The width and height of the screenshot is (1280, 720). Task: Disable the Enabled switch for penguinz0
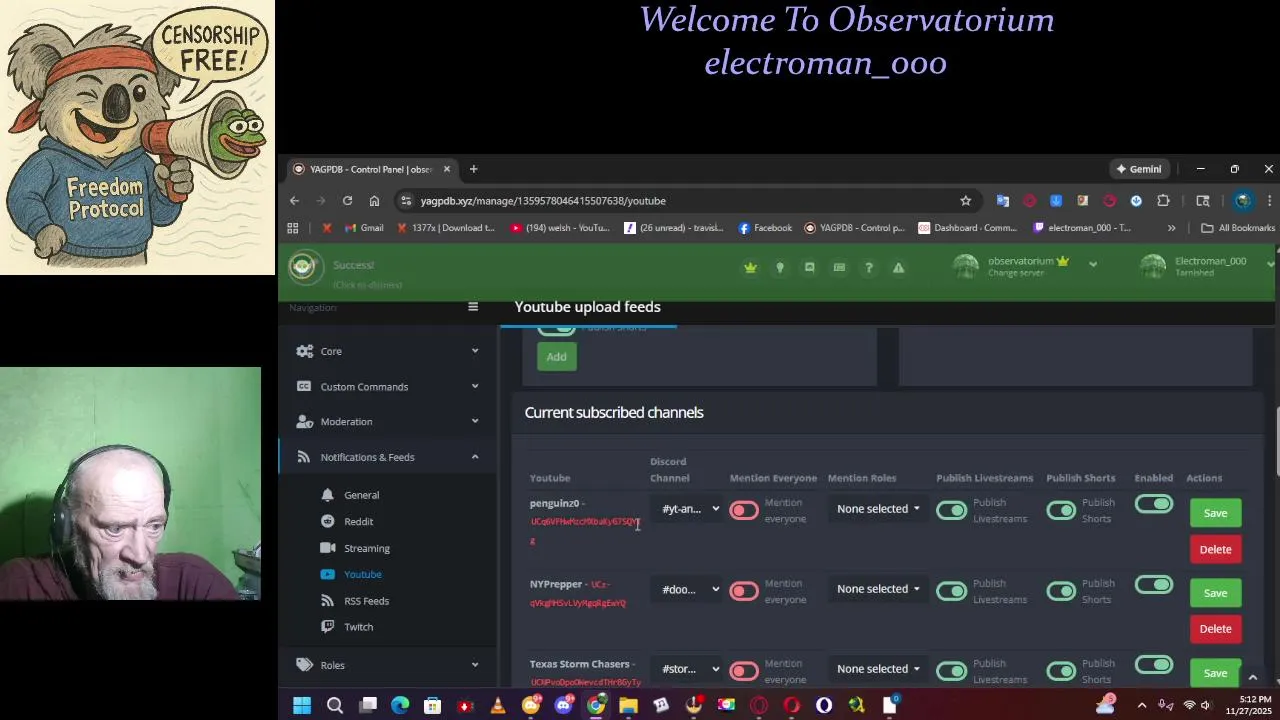coord(1154,504)
